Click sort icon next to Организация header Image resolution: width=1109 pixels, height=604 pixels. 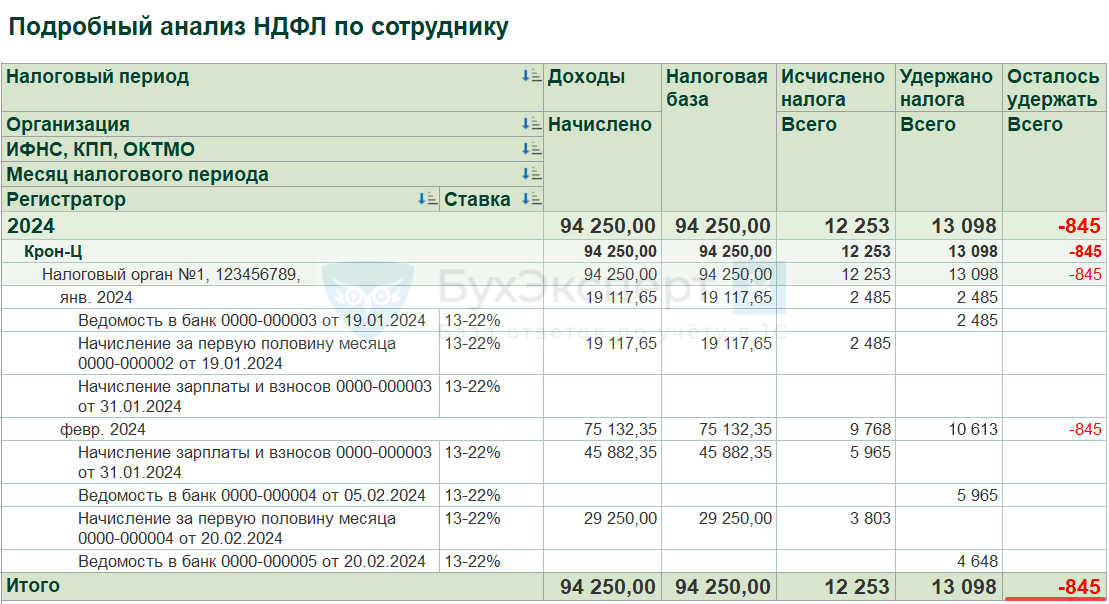531,124
